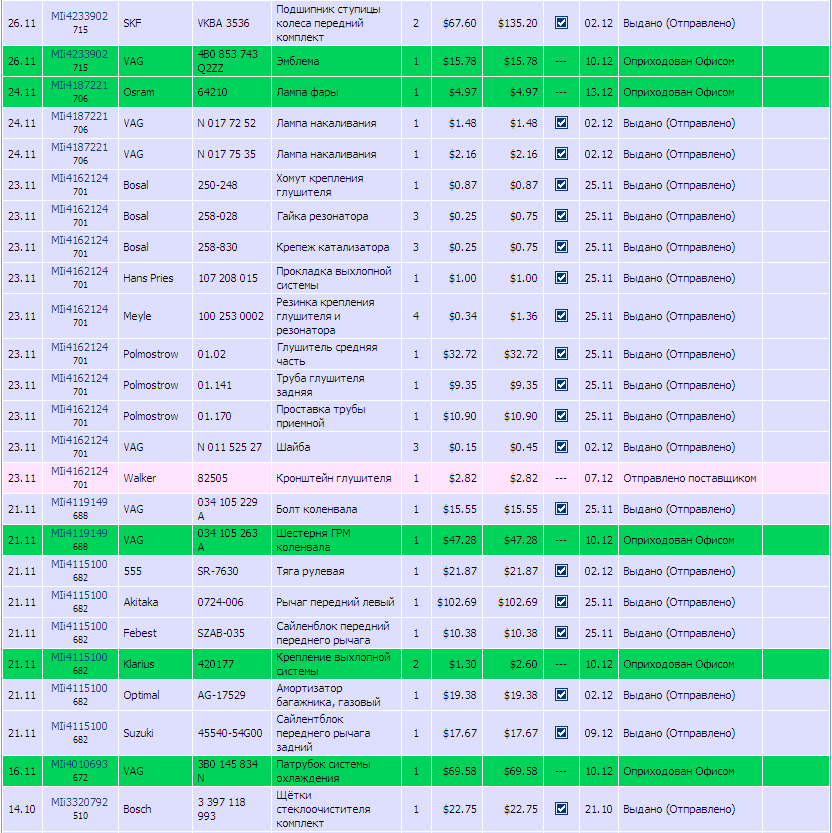Toggle the checkbox in the VKBA 3536 row
Image resolution: width=832 pixels, height=833 pixels.
pyautogui.click(x=561, y=23)
